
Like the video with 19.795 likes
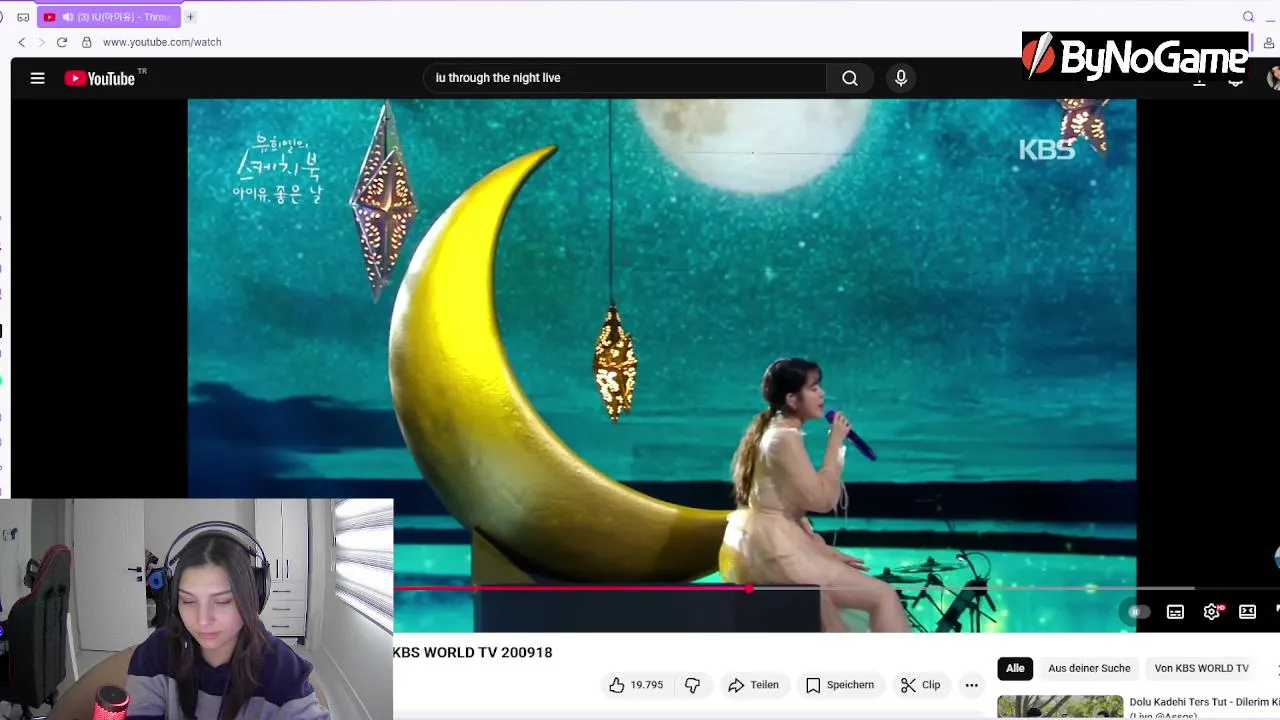(x=636, y=685)
